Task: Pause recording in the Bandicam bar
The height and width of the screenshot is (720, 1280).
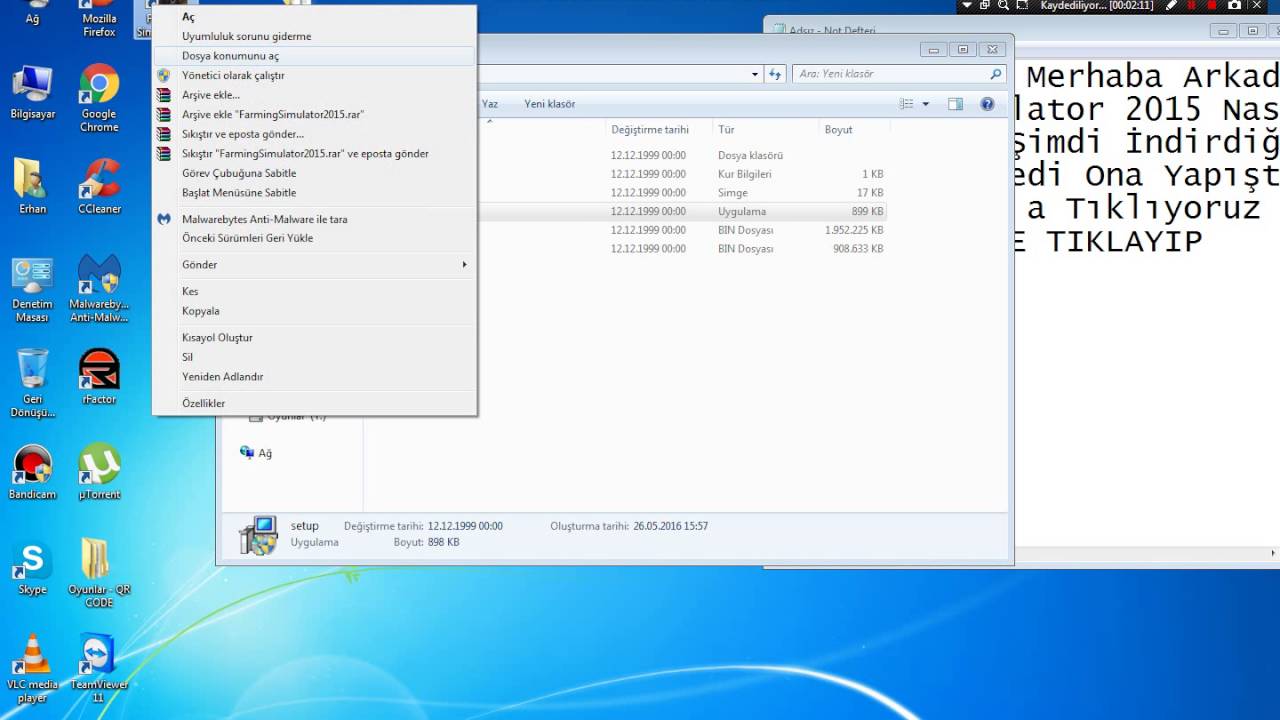Action: click(x=1192, y=6)
